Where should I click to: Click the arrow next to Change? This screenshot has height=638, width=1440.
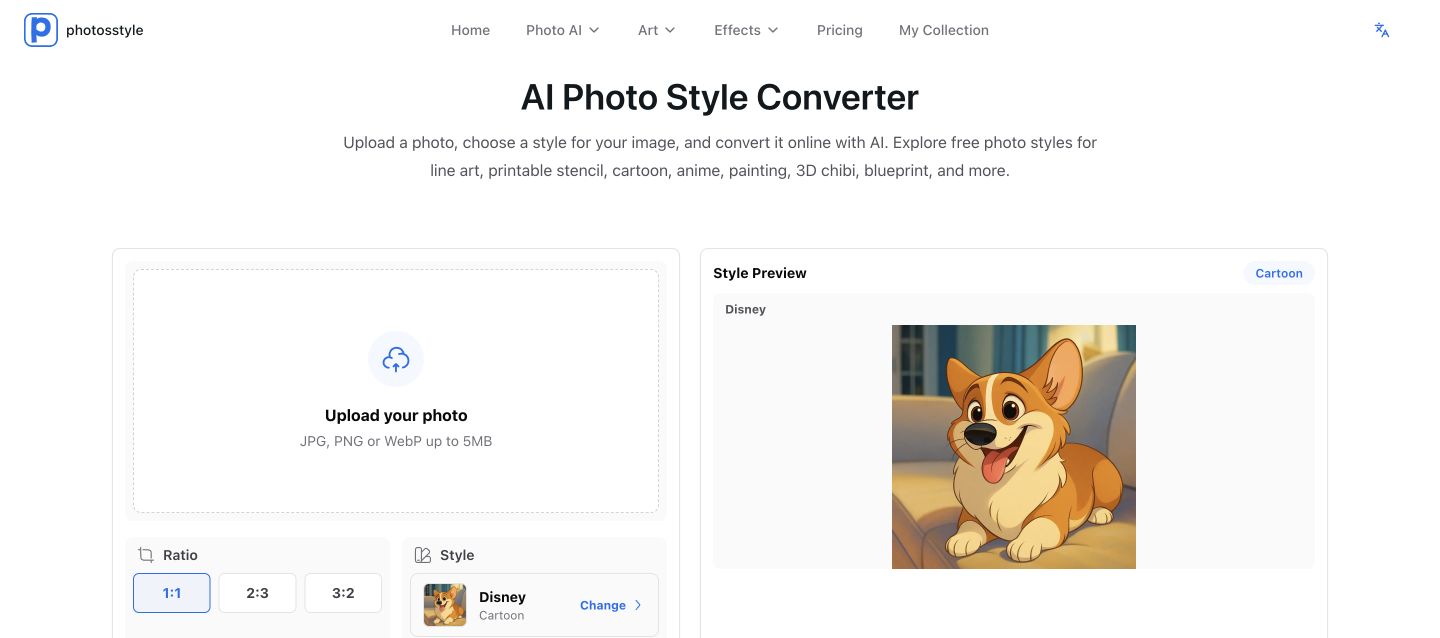(638, 605)
